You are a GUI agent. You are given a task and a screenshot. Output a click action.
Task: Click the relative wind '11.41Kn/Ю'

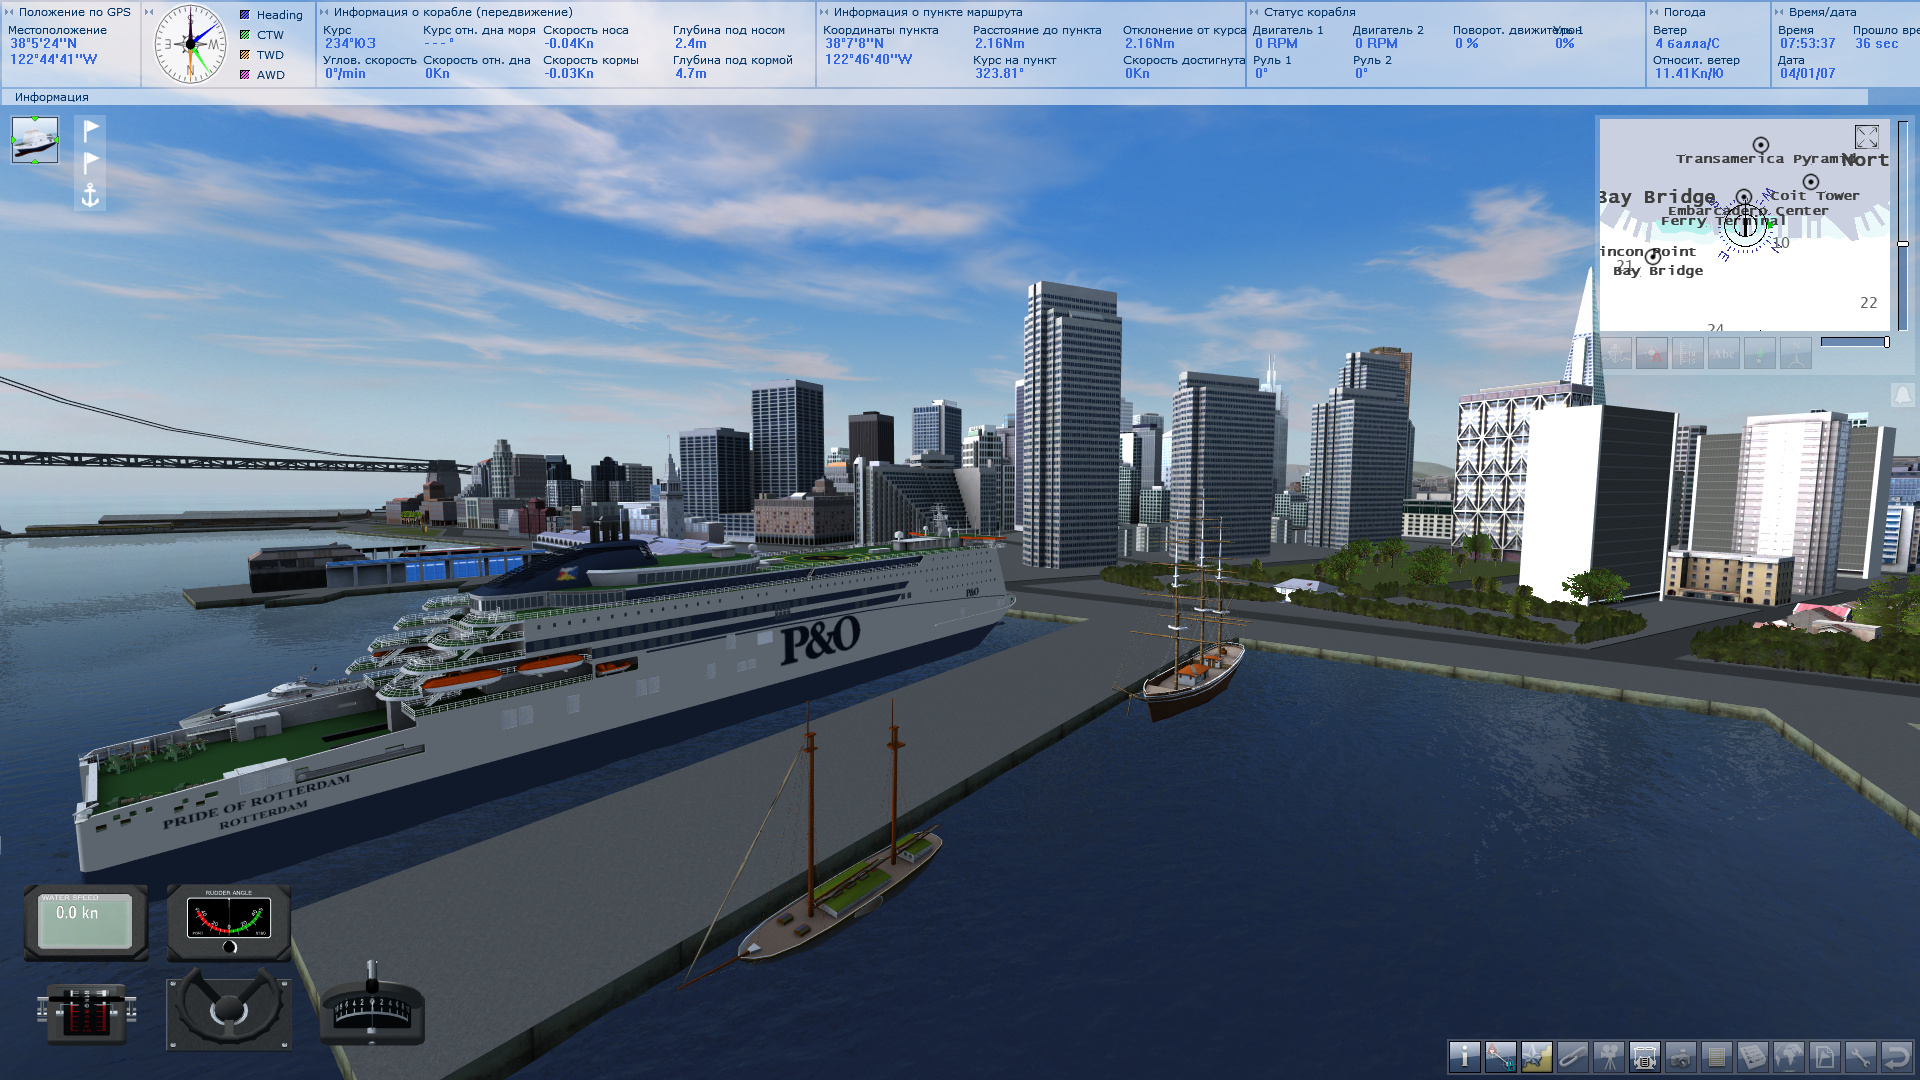pos(1689,73)
